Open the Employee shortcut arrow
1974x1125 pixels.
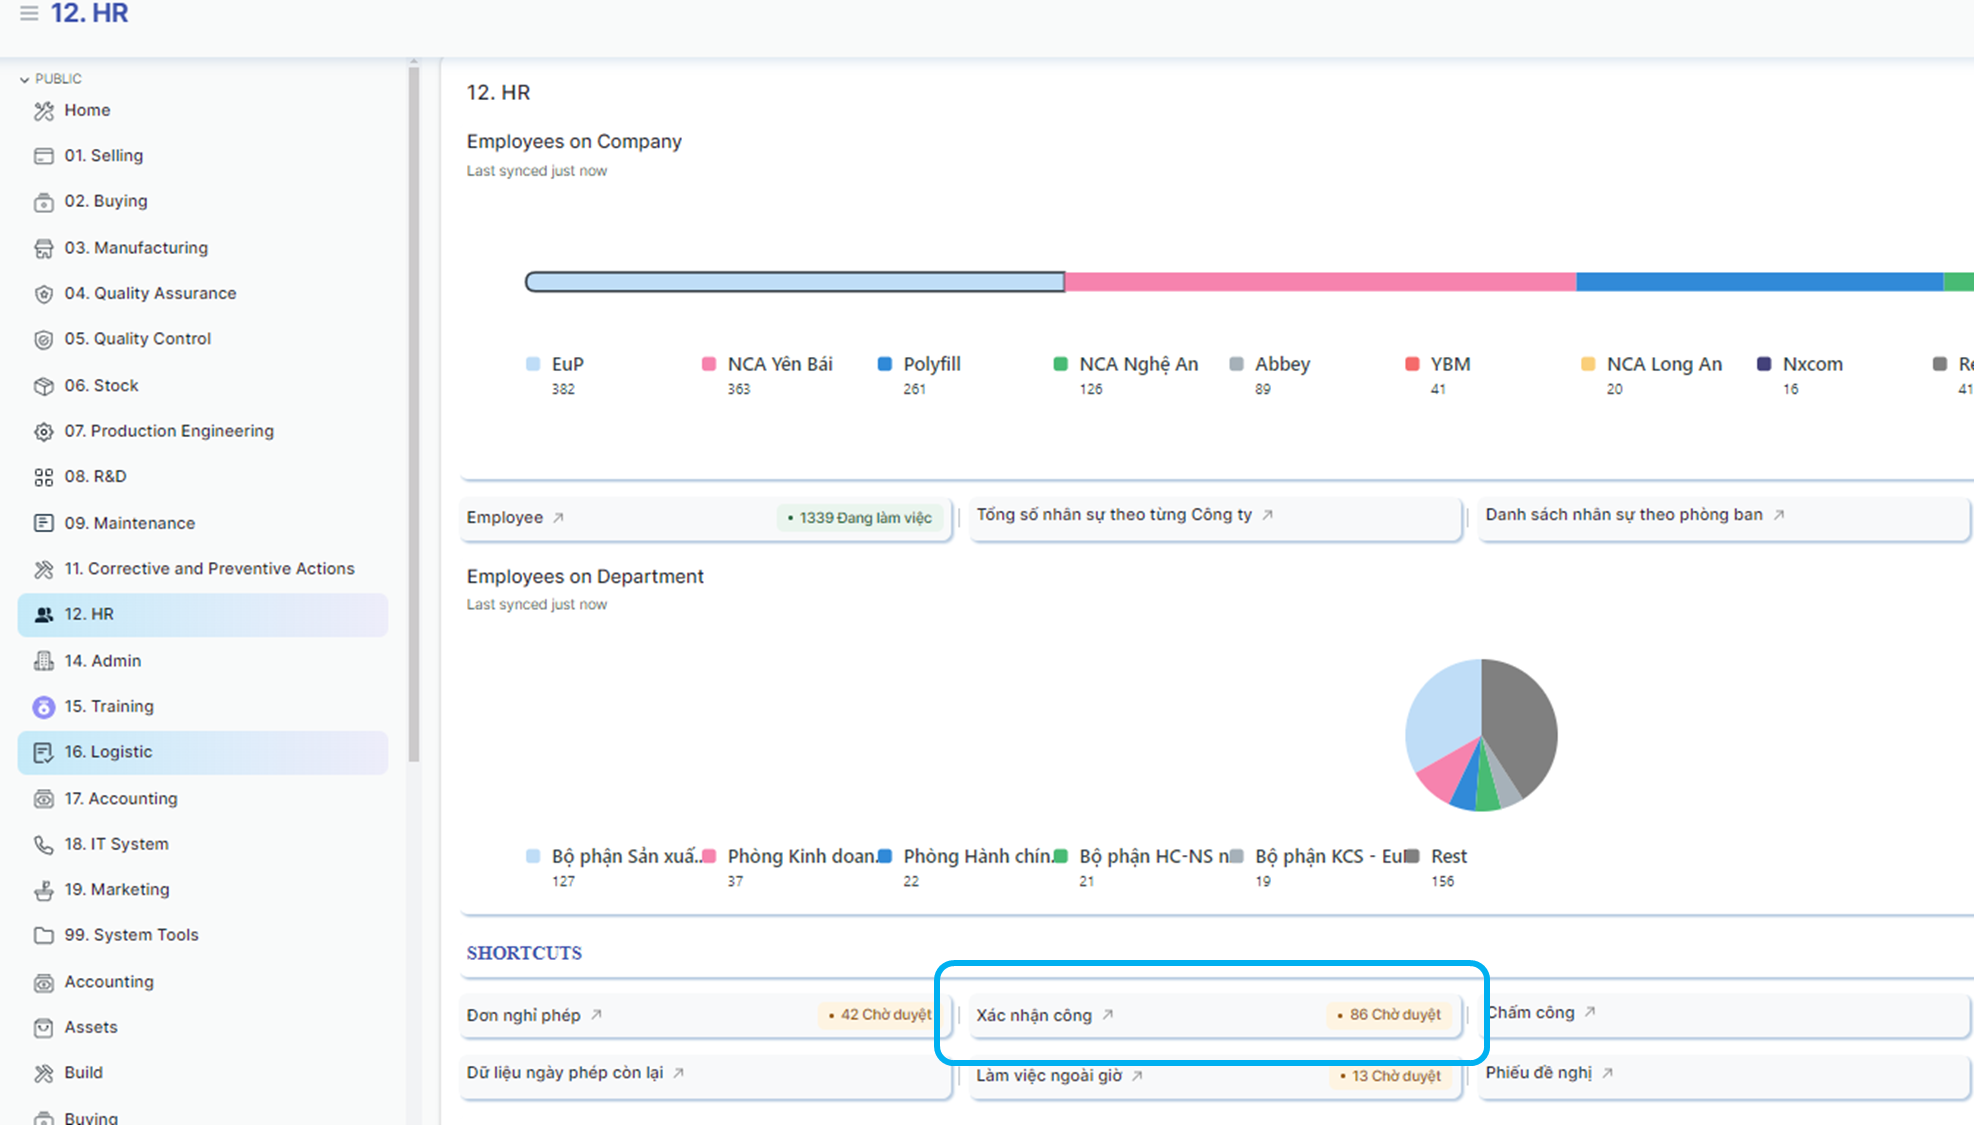tap(559, 518)
